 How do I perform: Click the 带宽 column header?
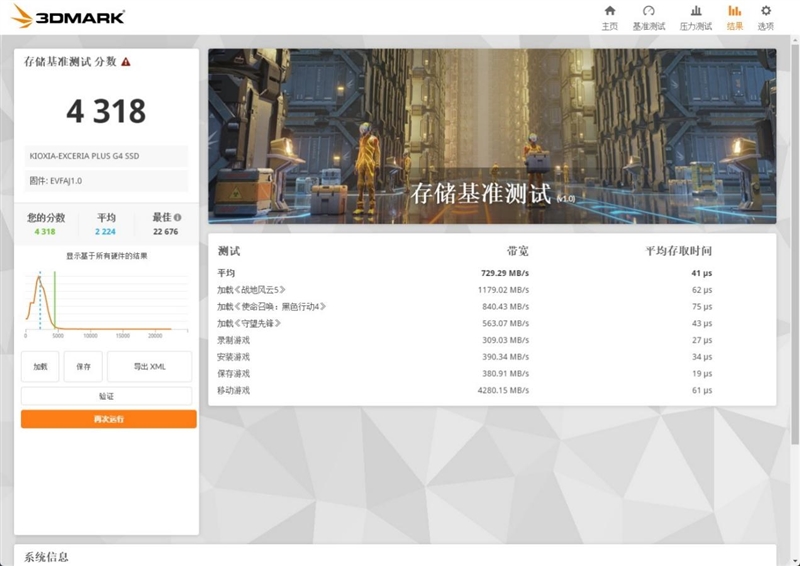(x=518, y=251)
